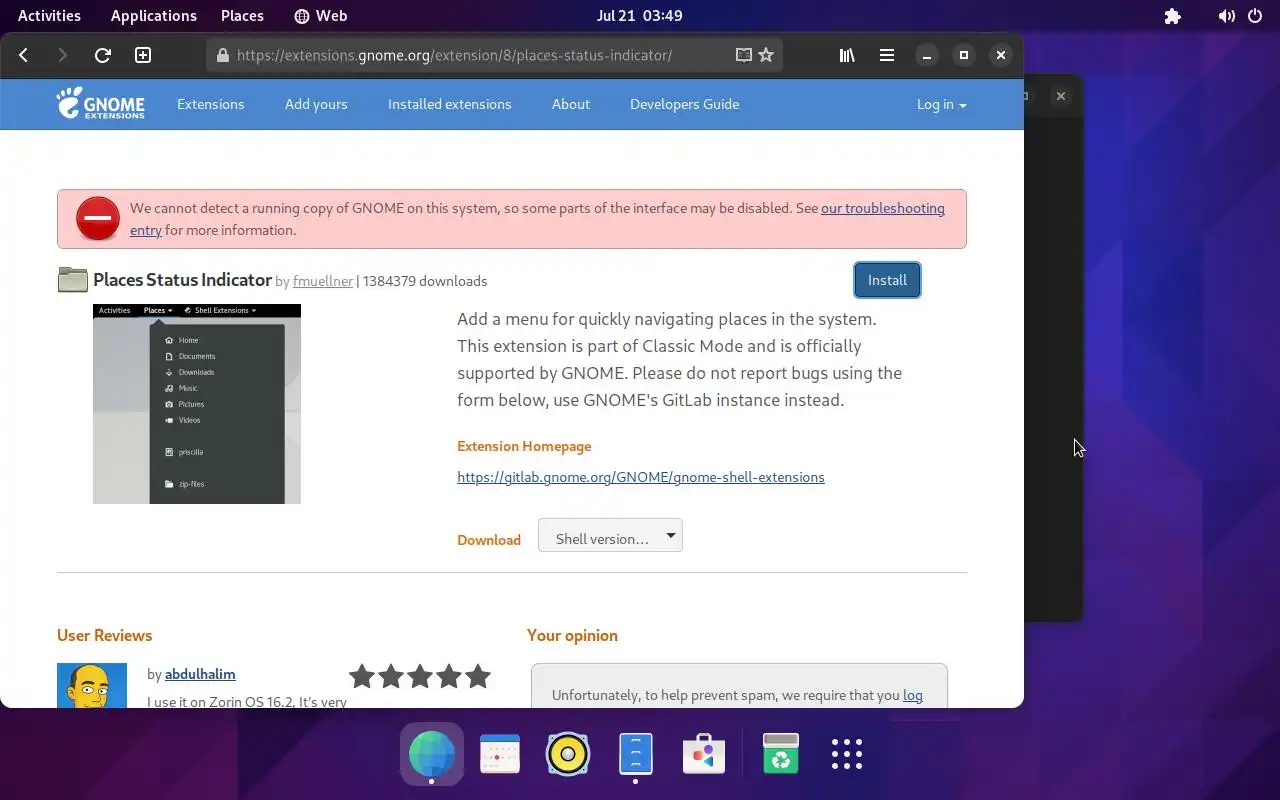Click the '1384379 downloads' text
The image size is (1280, 800).
click(425, 281)
